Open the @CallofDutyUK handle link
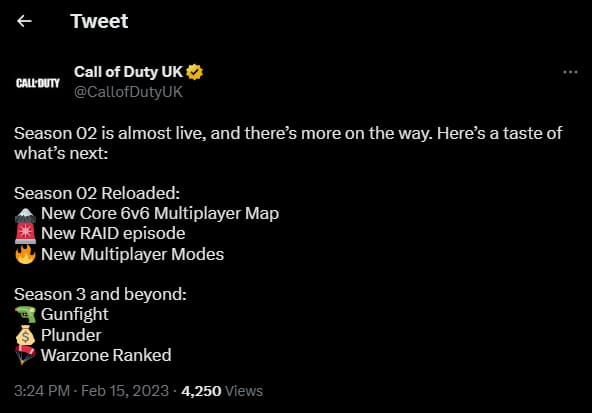The height and width of the screenshot is (413, 592). point(128,92)
